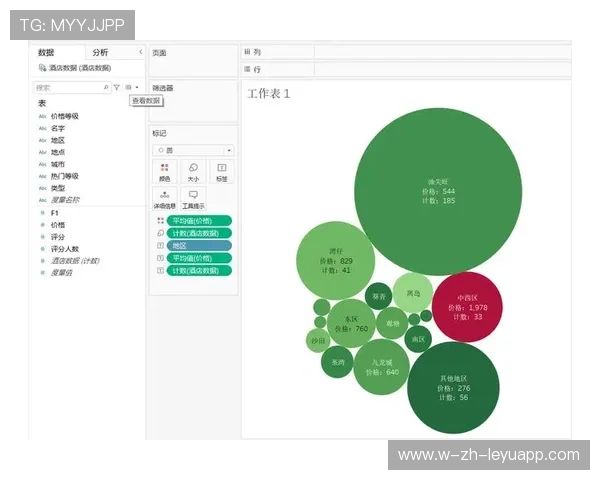Viewport: 600px width, 480px height.
Task: Click the magnifier icon in the search field
Action: pyautogui.click(x=106, y=88)
